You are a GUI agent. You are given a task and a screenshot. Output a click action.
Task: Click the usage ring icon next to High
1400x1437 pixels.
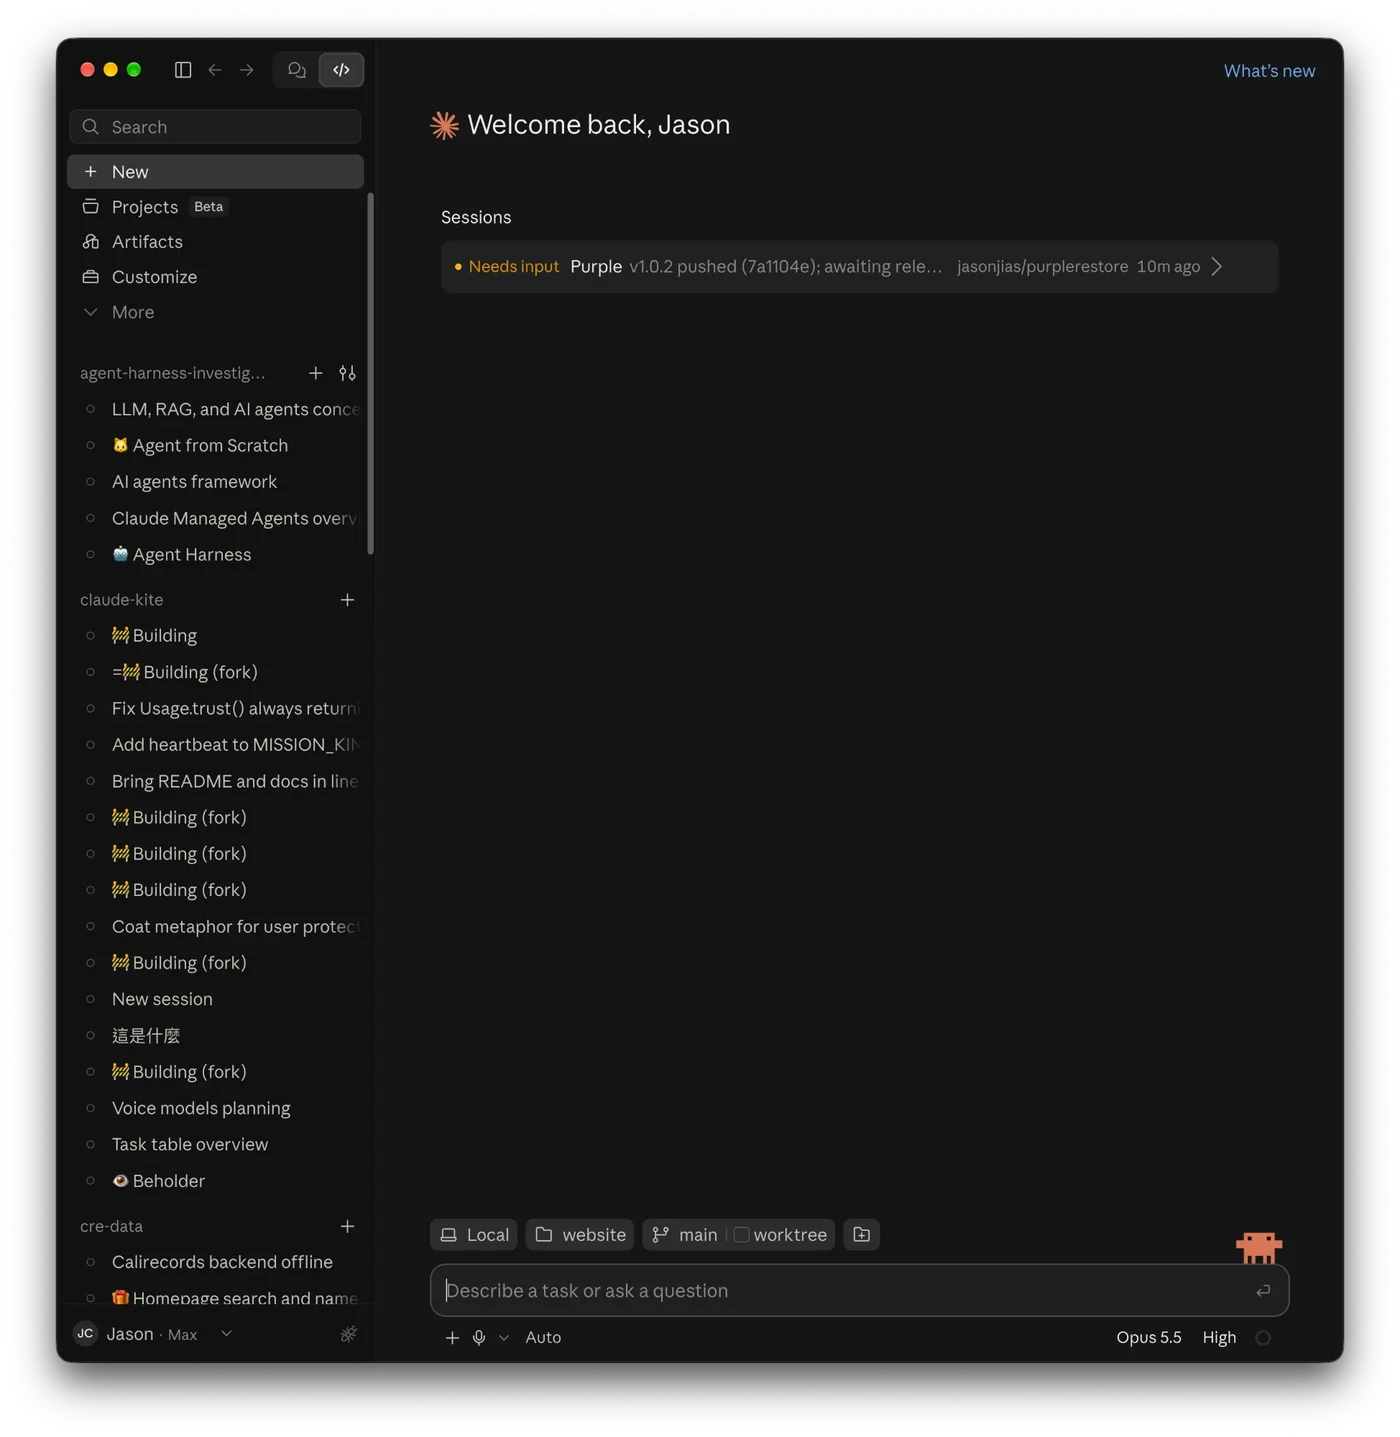1263,1338
